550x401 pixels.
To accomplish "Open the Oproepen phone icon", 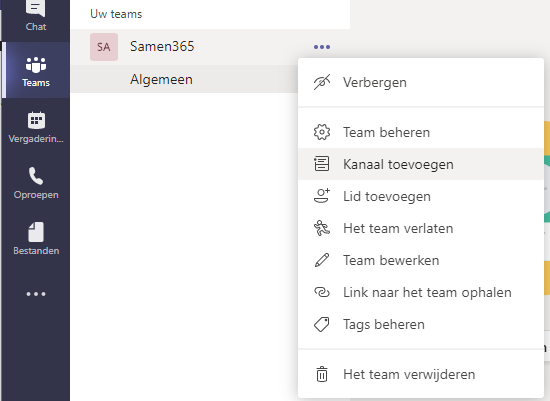I will (36, 176).
